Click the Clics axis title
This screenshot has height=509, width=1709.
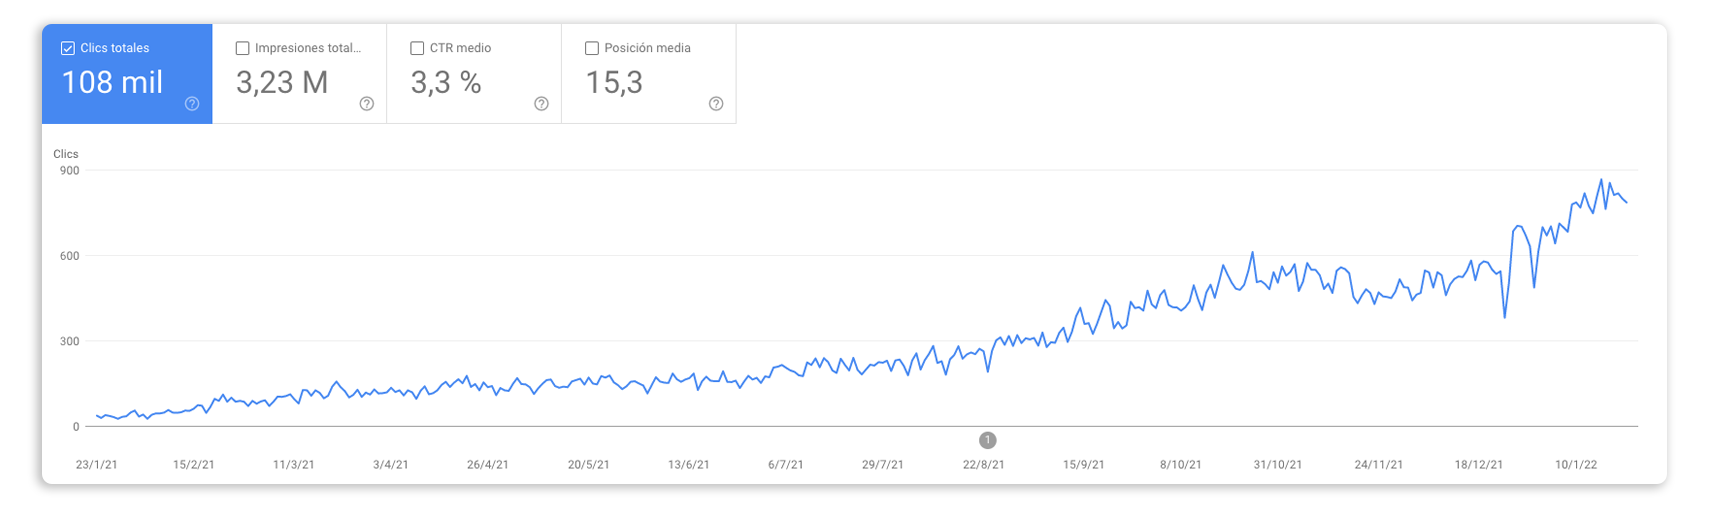click(66, 154)
